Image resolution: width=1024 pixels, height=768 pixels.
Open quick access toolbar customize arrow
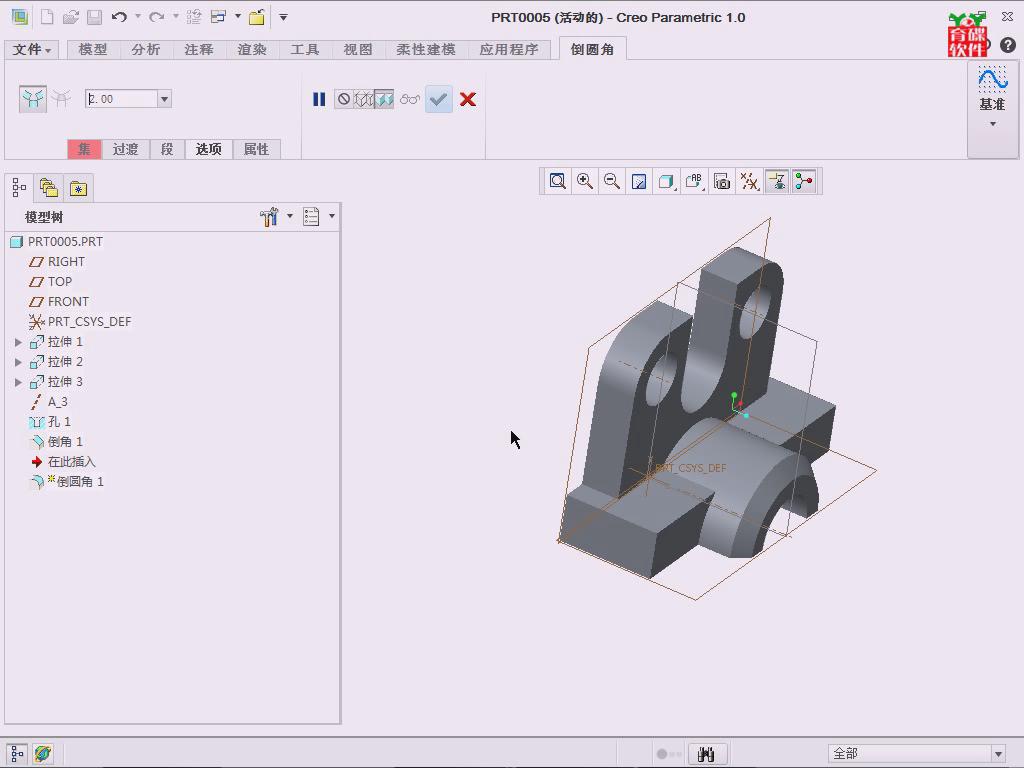pos(283,17)
